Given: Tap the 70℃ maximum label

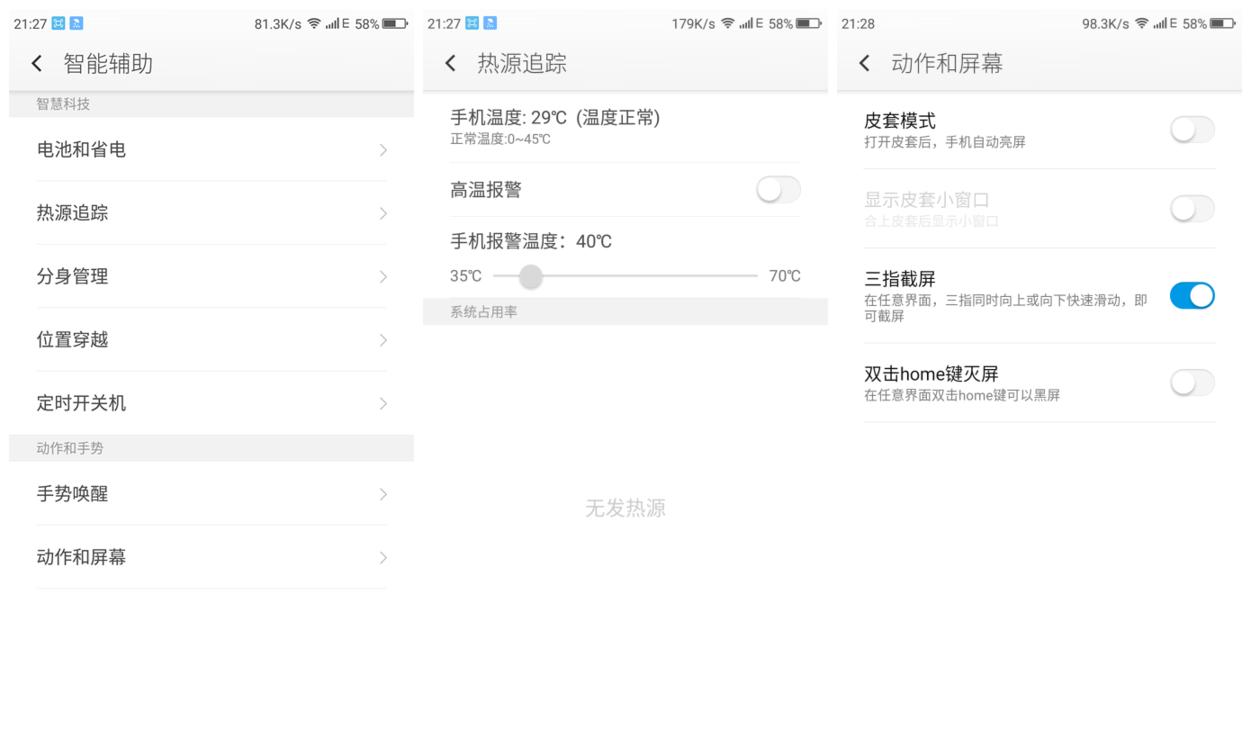Looking at the screenshot, I should (x=785, y=277).
